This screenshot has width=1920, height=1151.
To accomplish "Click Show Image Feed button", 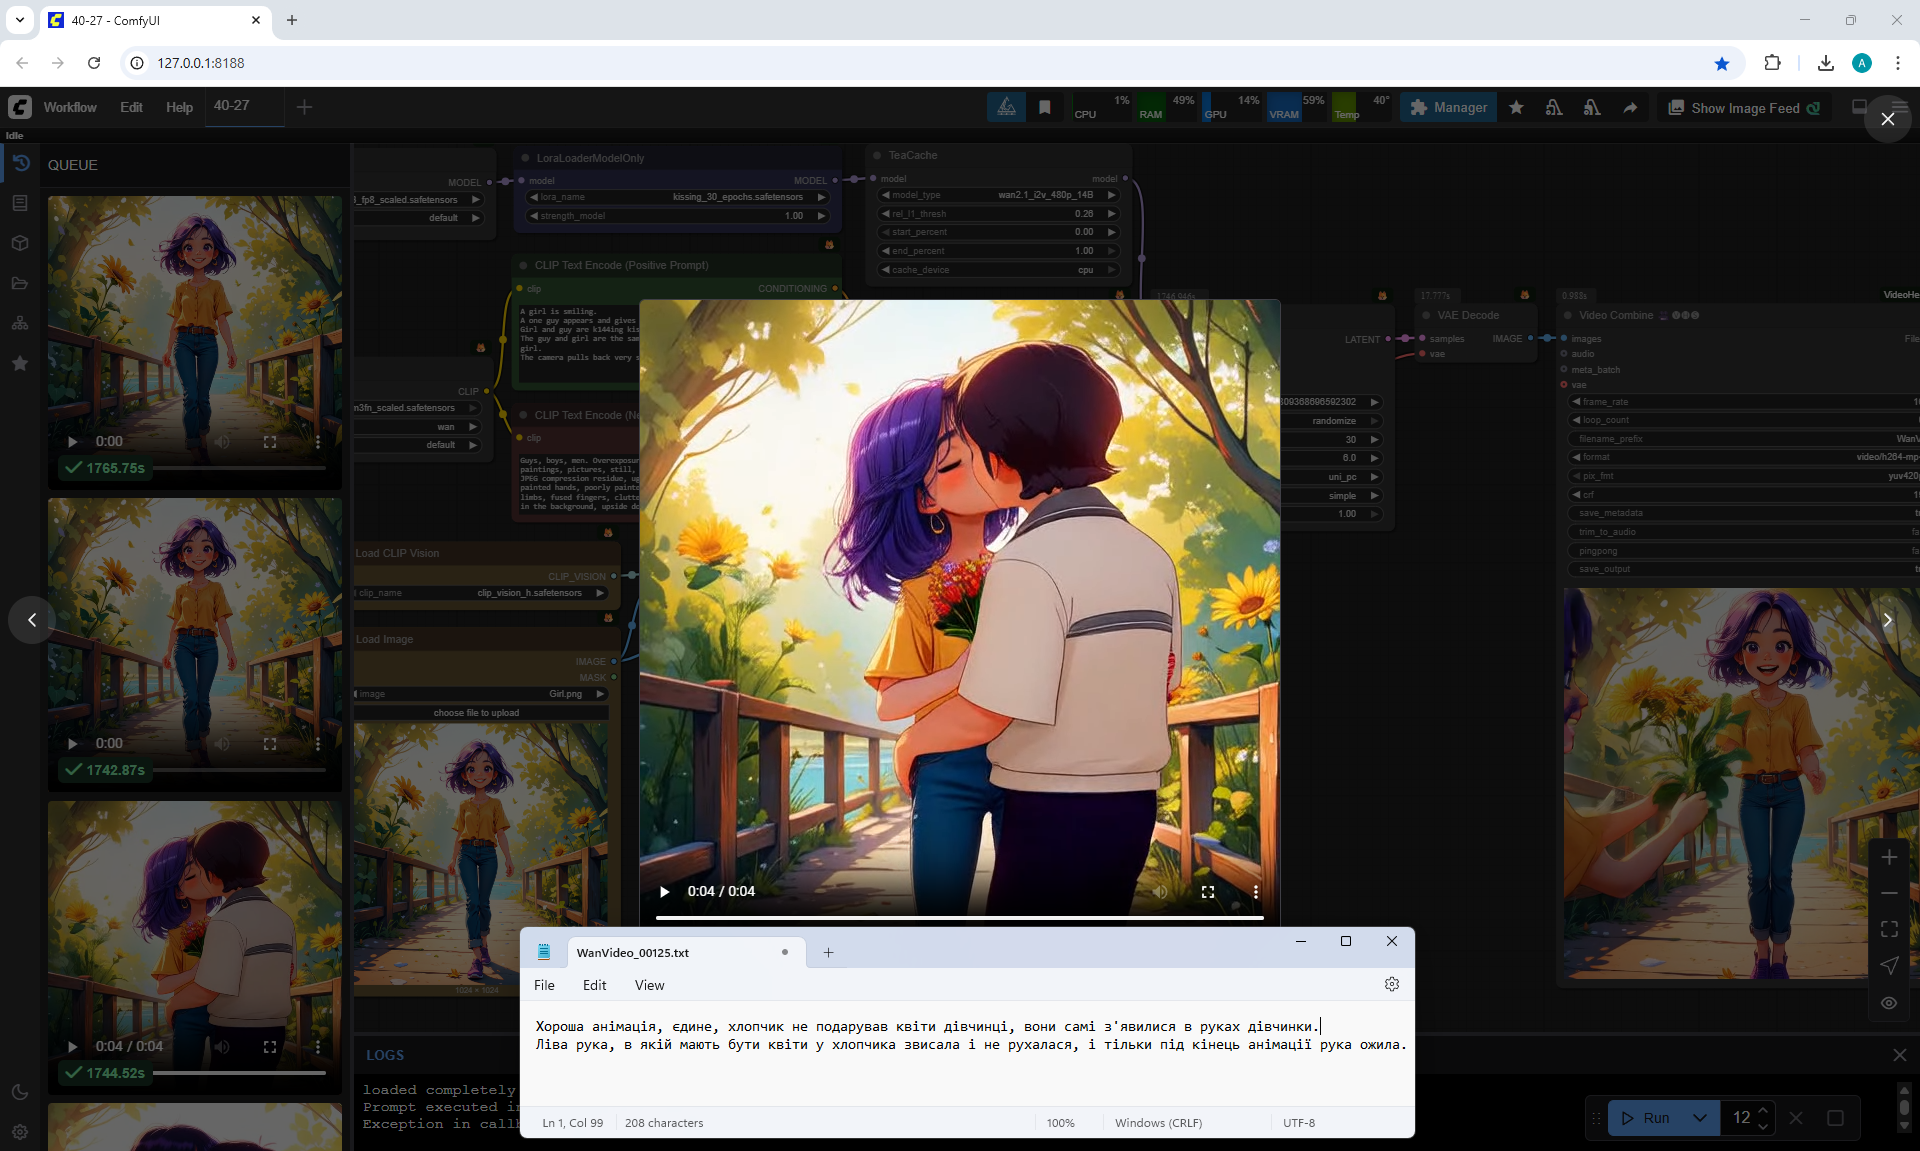I will point(1744,108).
